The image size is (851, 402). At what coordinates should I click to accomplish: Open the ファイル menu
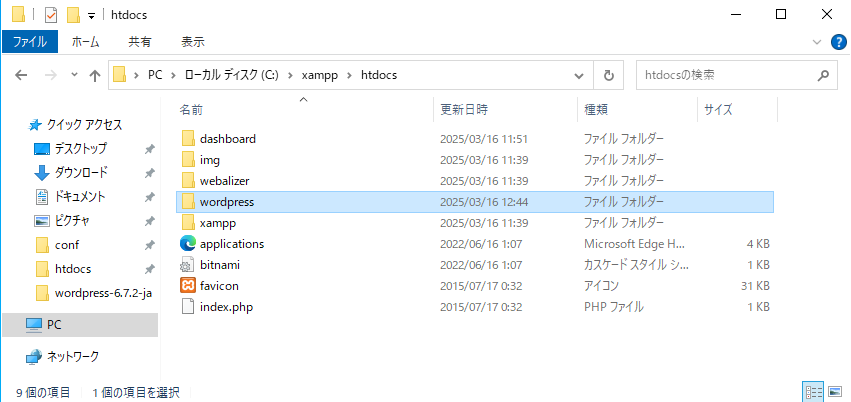click(x=29, y=42)
